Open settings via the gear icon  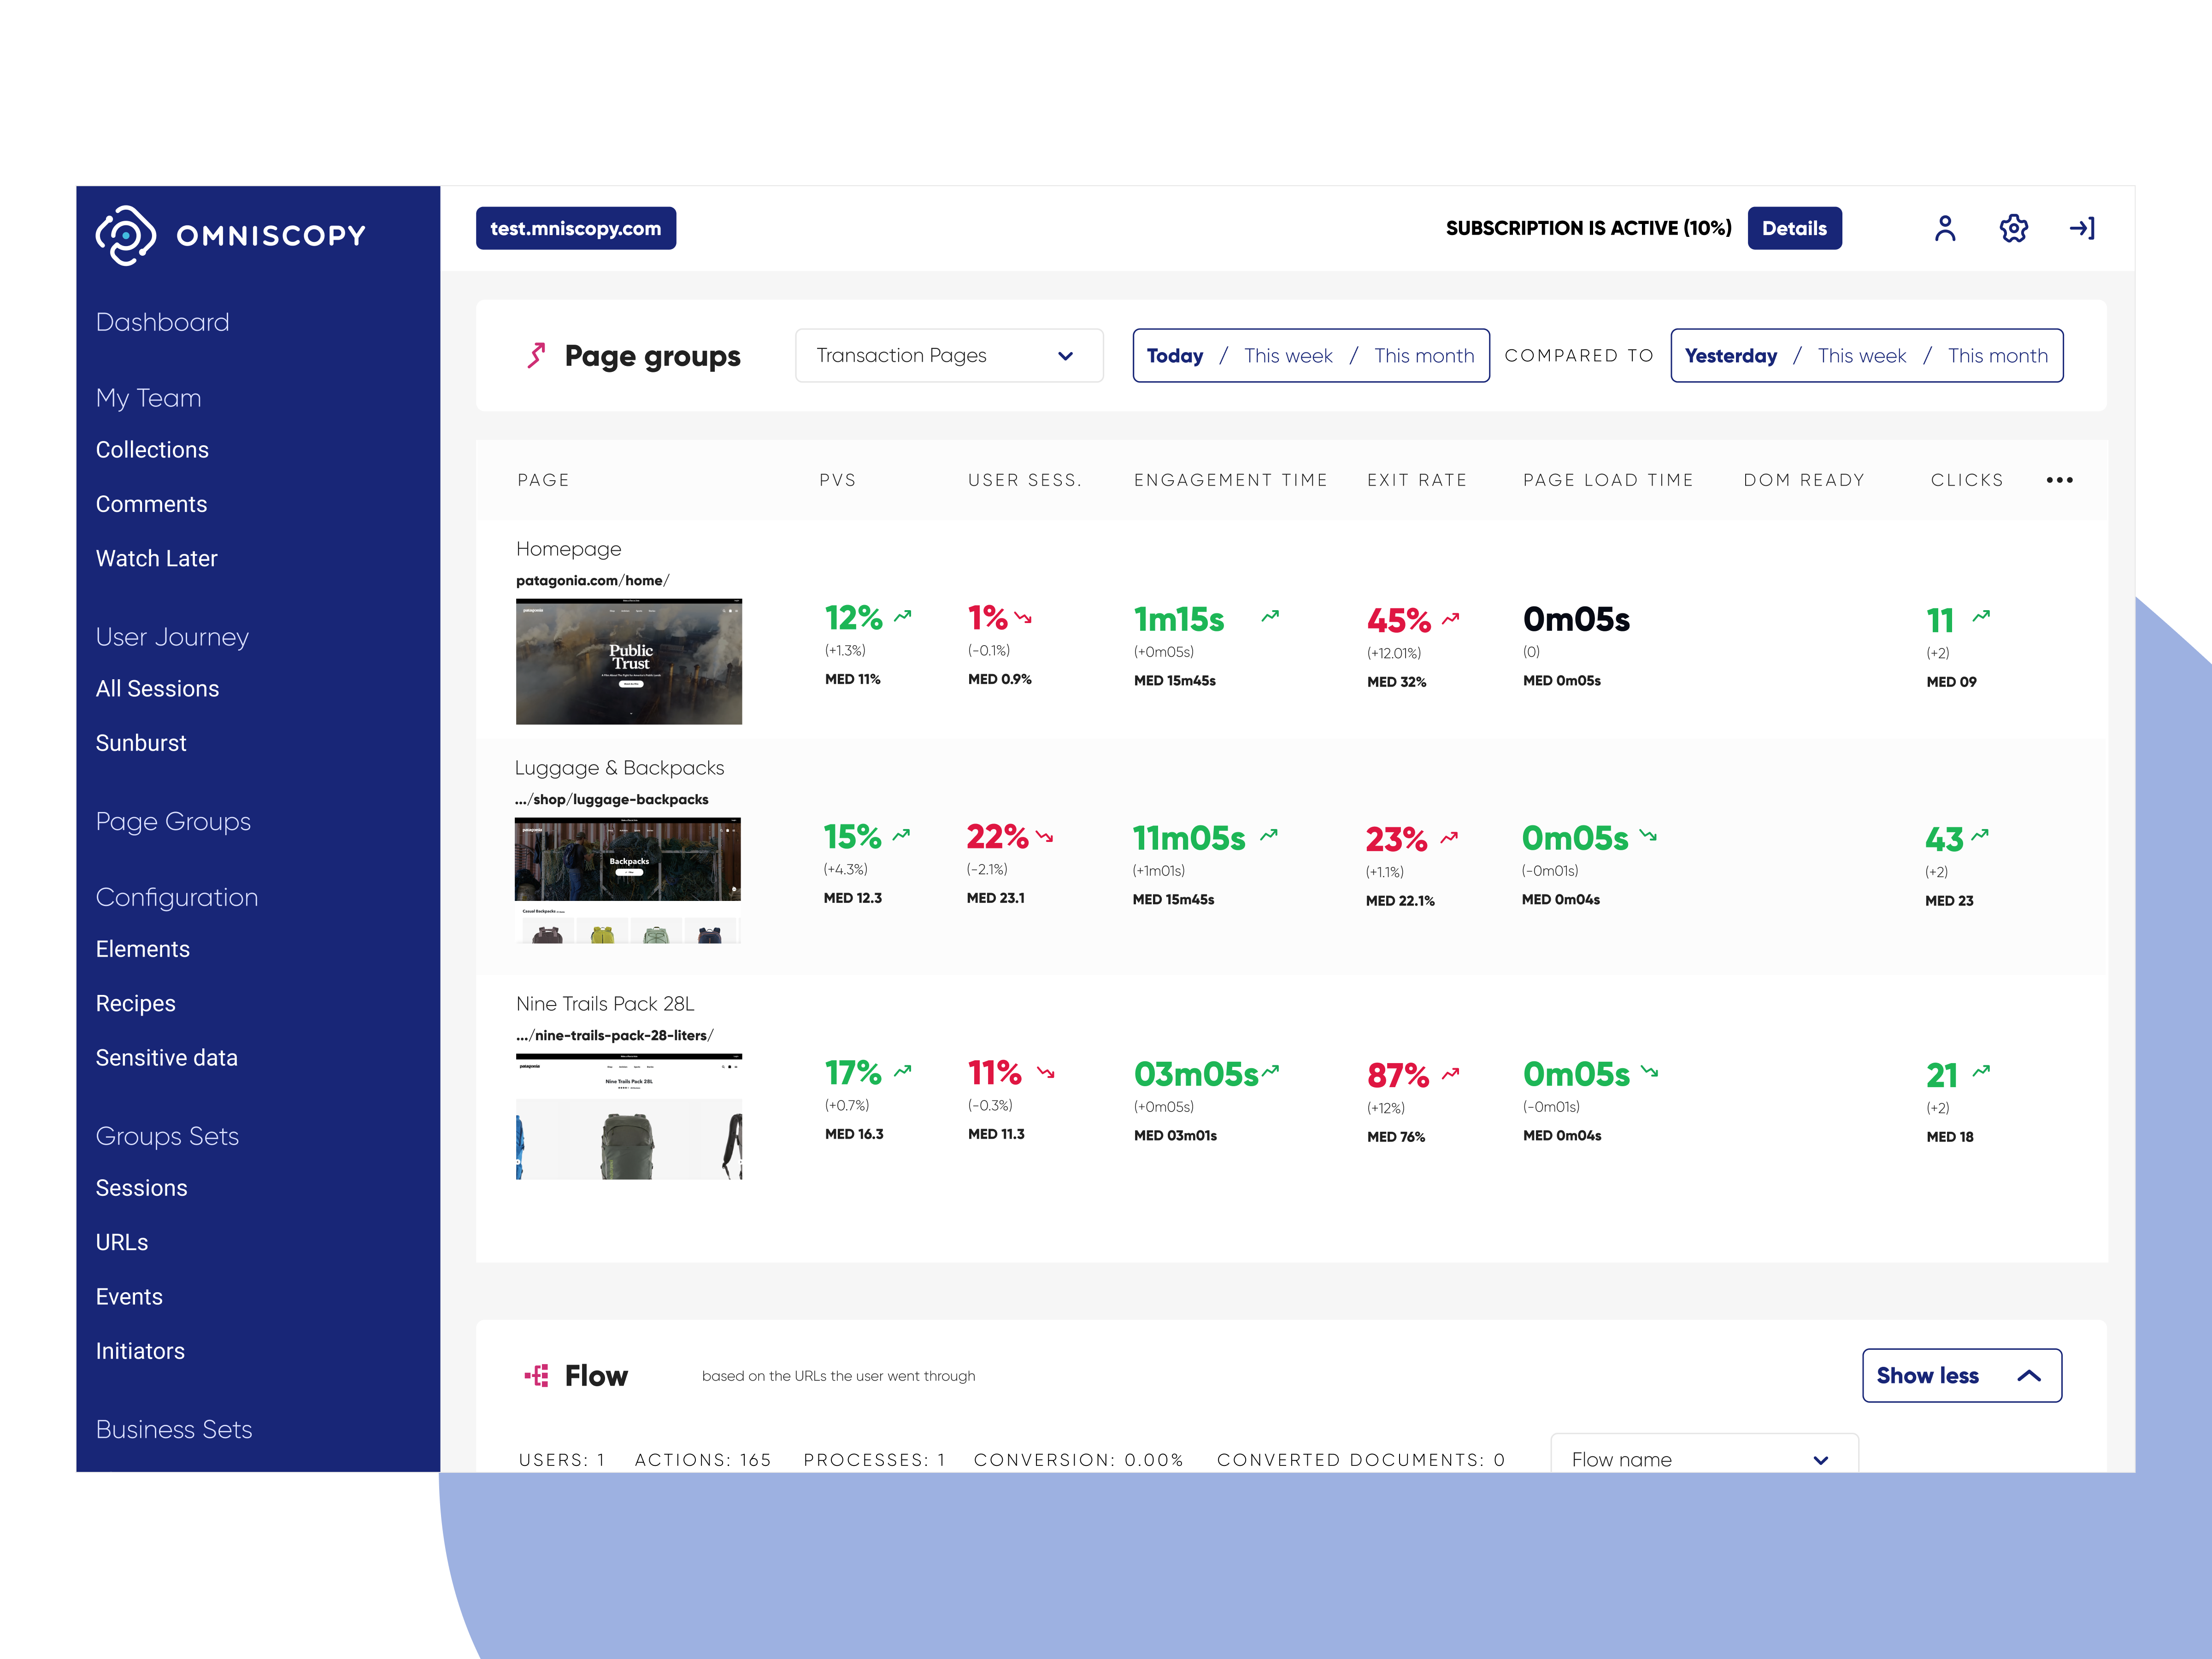[2014, 228]
